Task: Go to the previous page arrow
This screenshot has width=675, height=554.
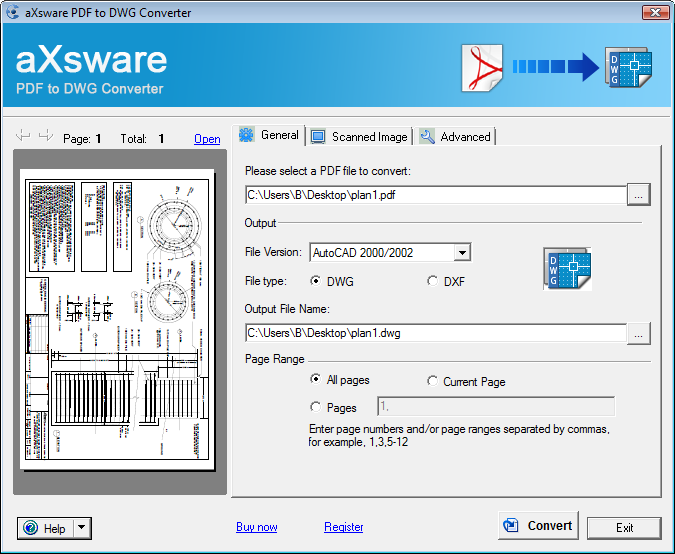Action: point(23,136)
